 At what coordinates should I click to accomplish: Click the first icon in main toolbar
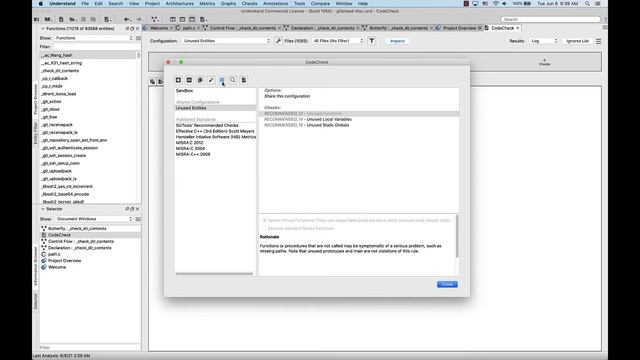click(x=37, y=19)
